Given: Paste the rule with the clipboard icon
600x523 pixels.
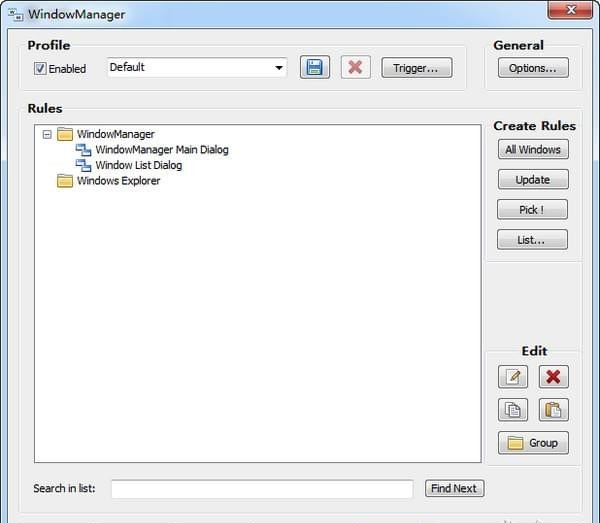Looking at the screenshot, I should (553, 410).
